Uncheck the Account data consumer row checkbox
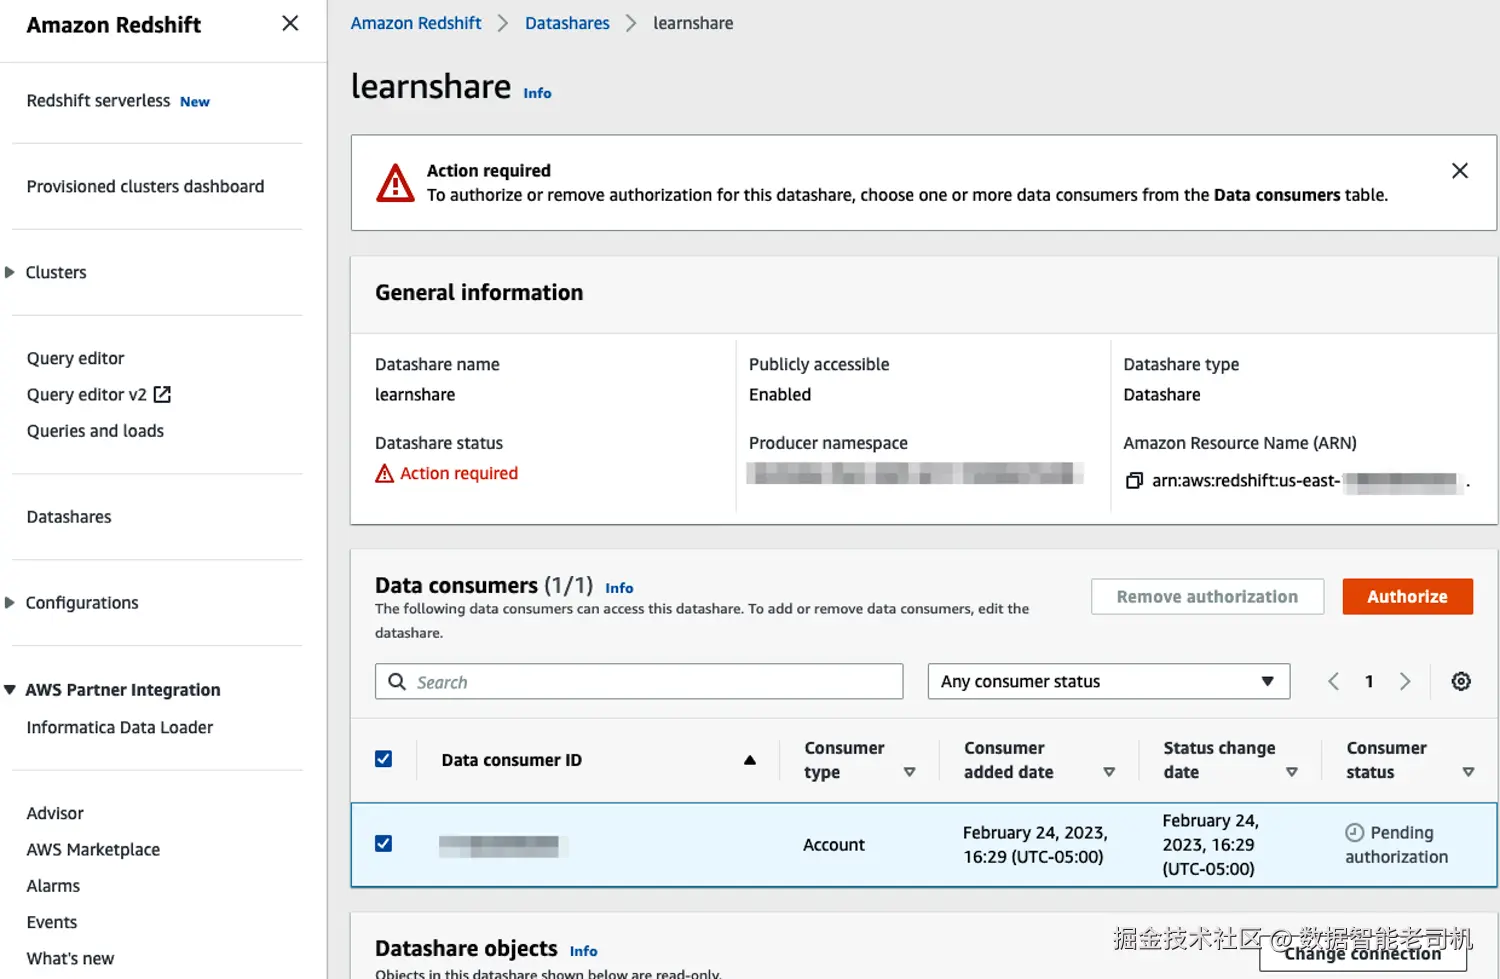The height and width of the screenshot is (979, 1500). 383,843
